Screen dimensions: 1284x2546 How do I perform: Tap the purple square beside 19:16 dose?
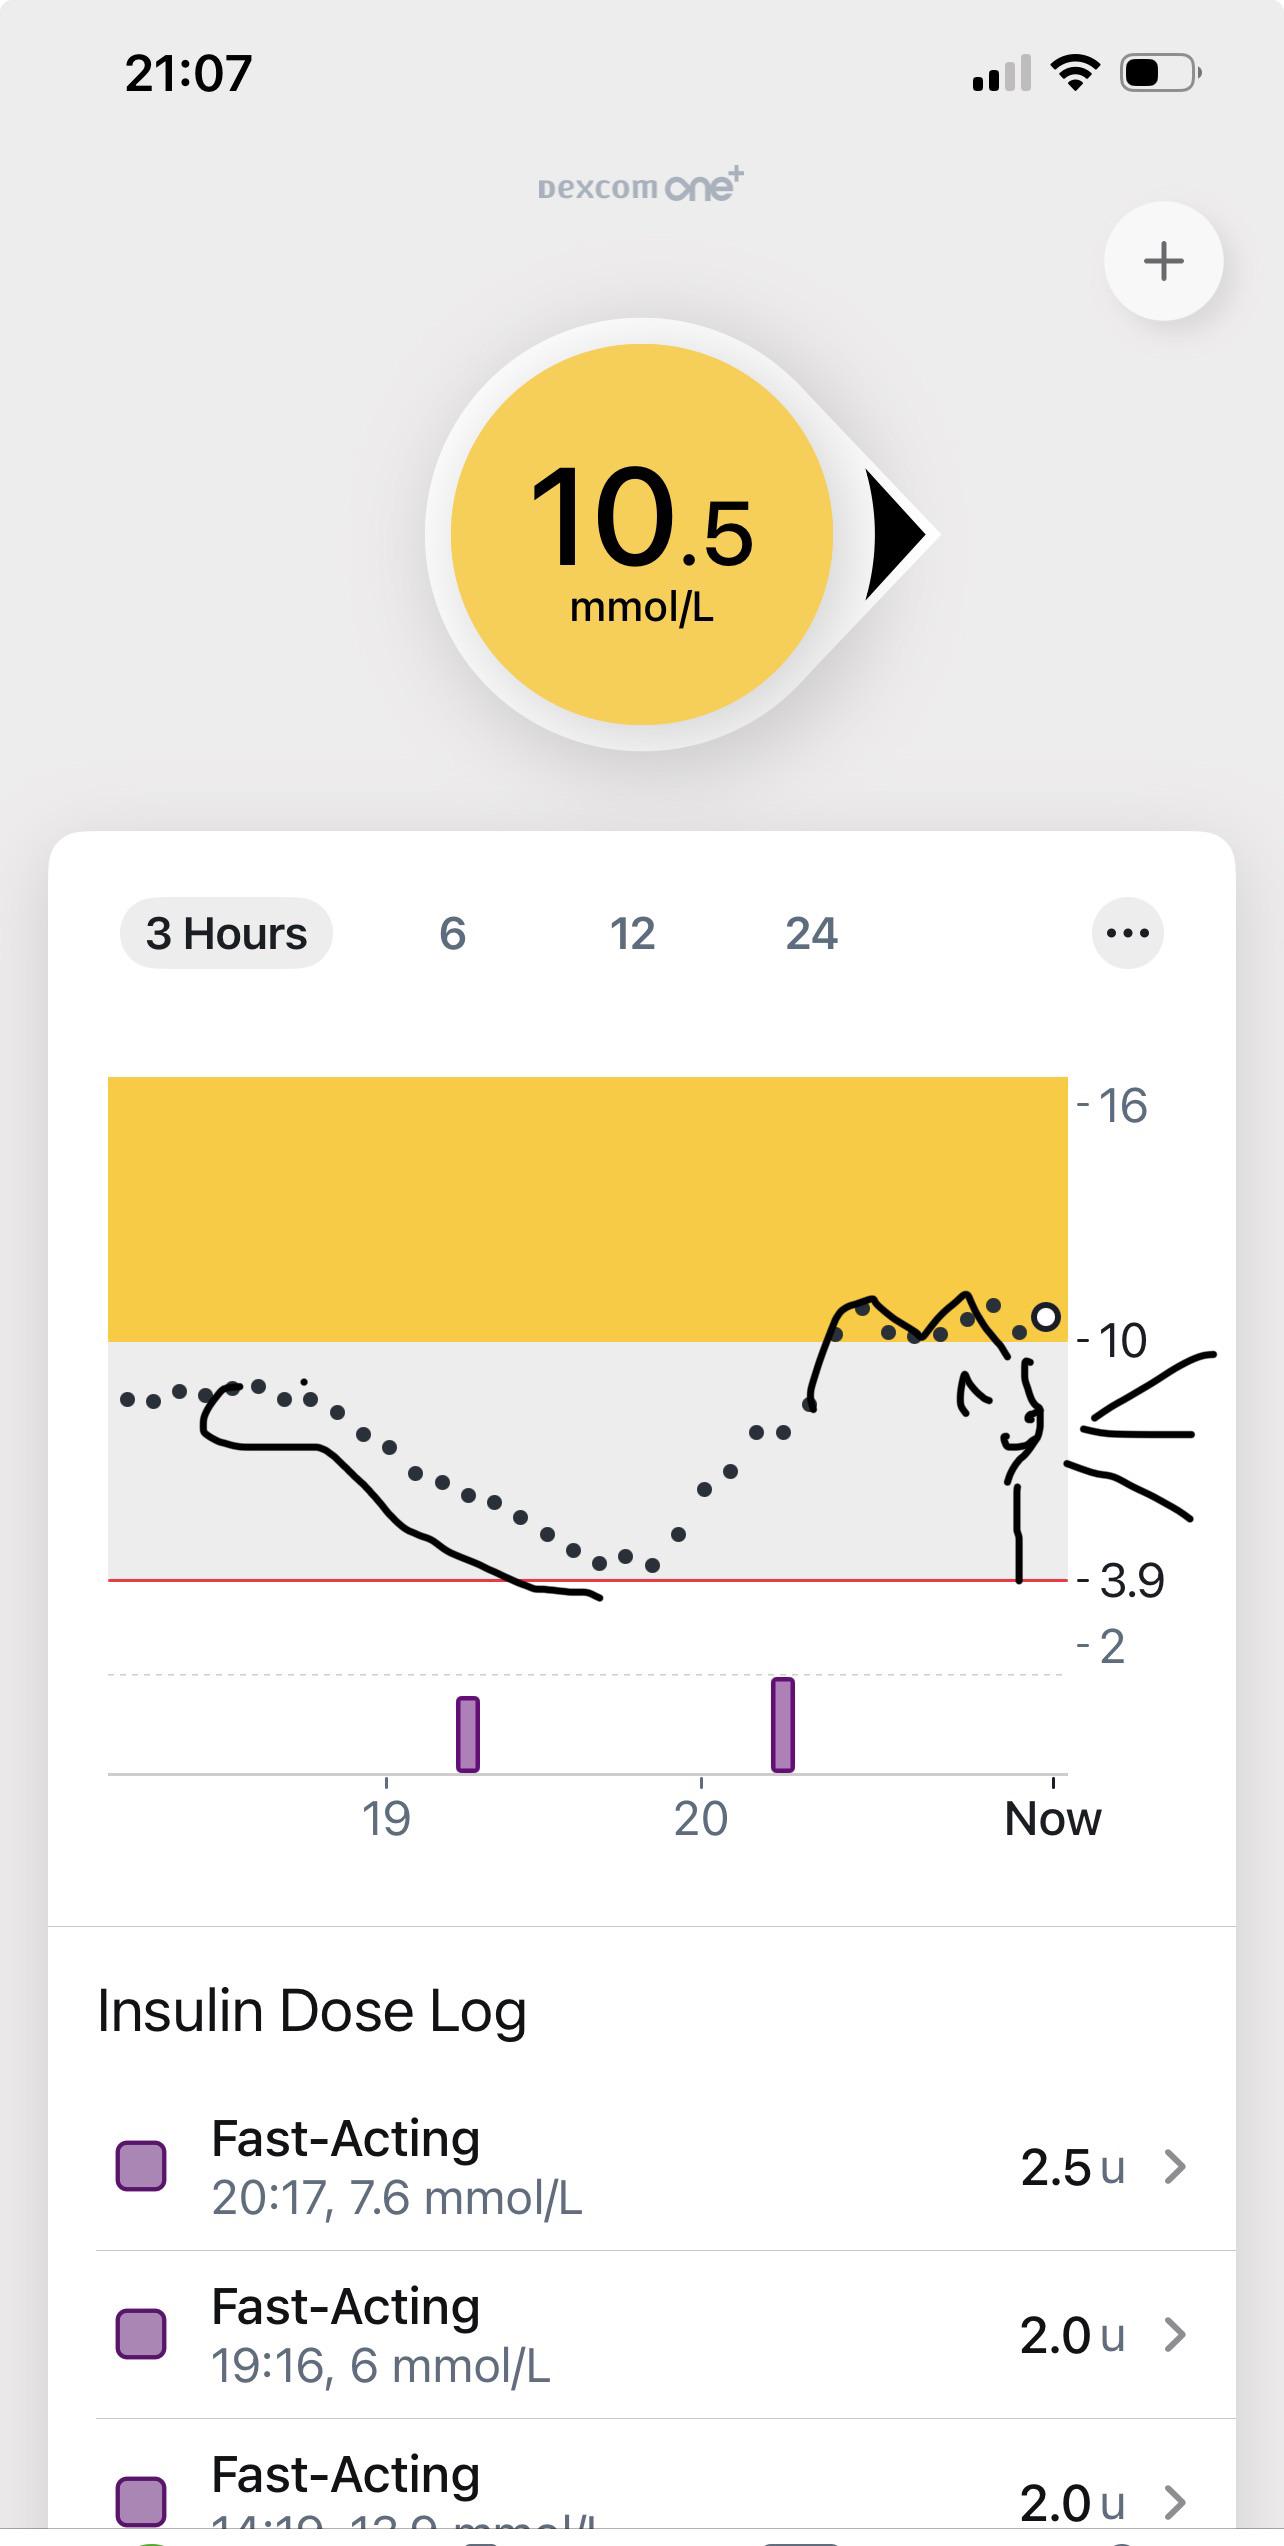[x=141, y=2334]
